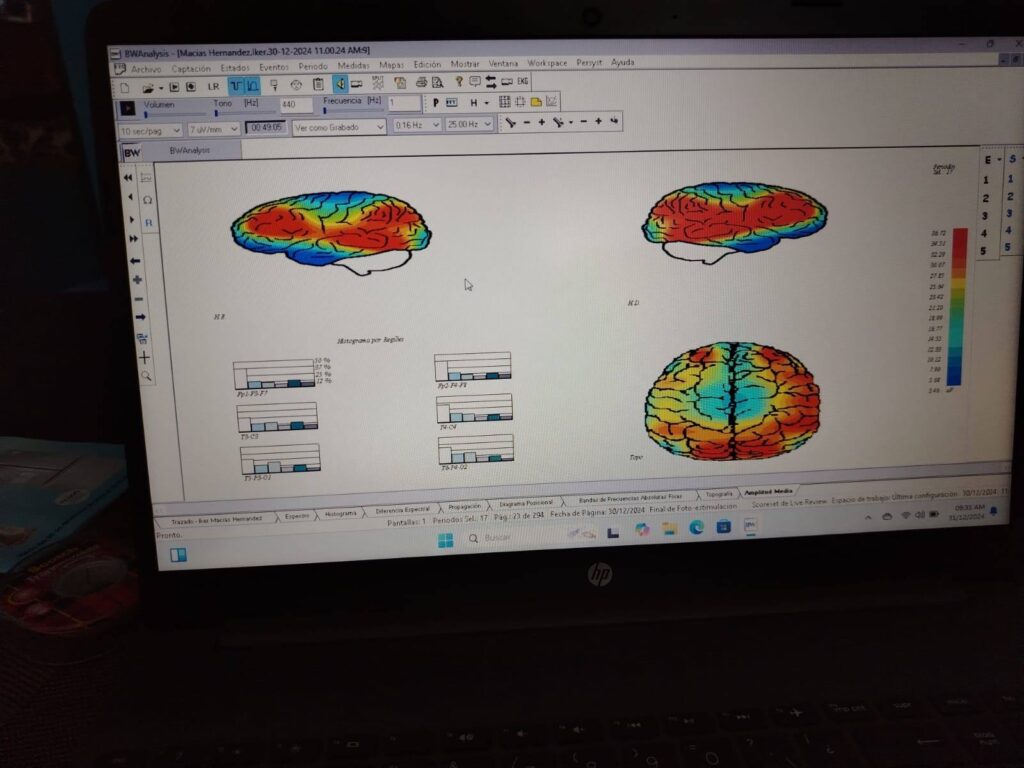This screenshot has width=1024, height=768.
Task: Select the EKG display icon
Action: (524, 82)
